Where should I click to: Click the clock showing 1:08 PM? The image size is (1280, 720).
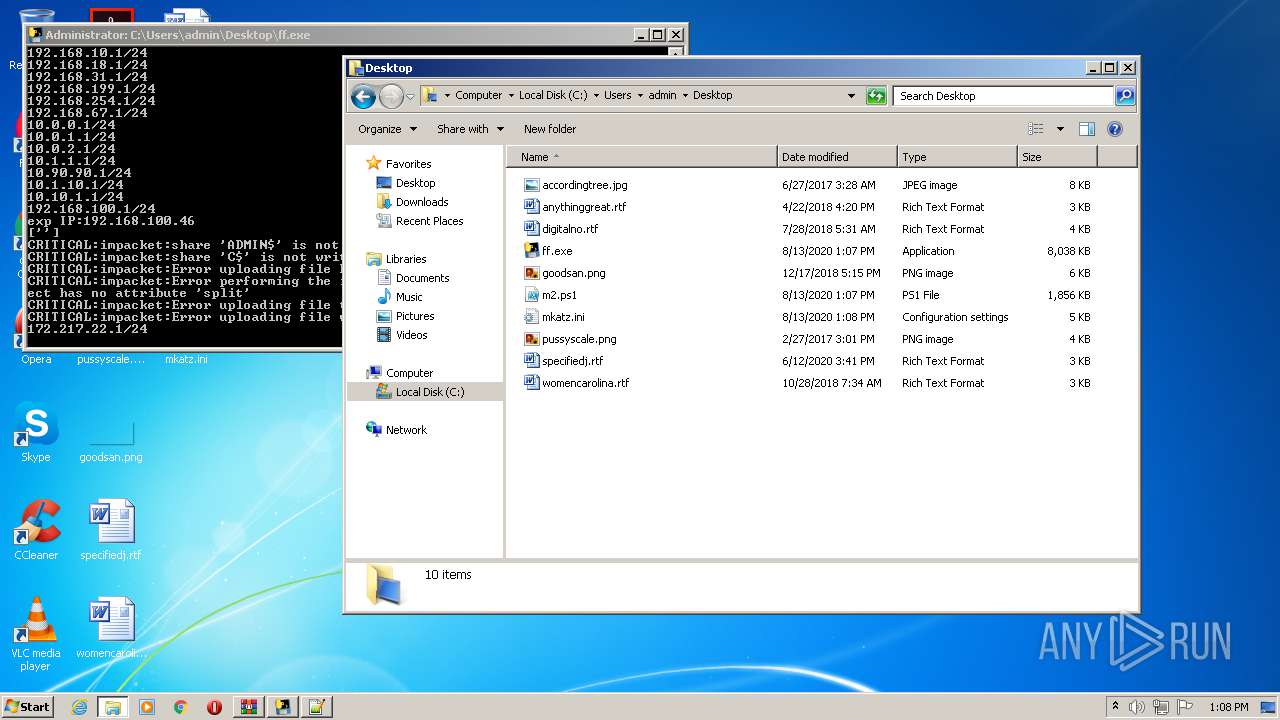1228,707
